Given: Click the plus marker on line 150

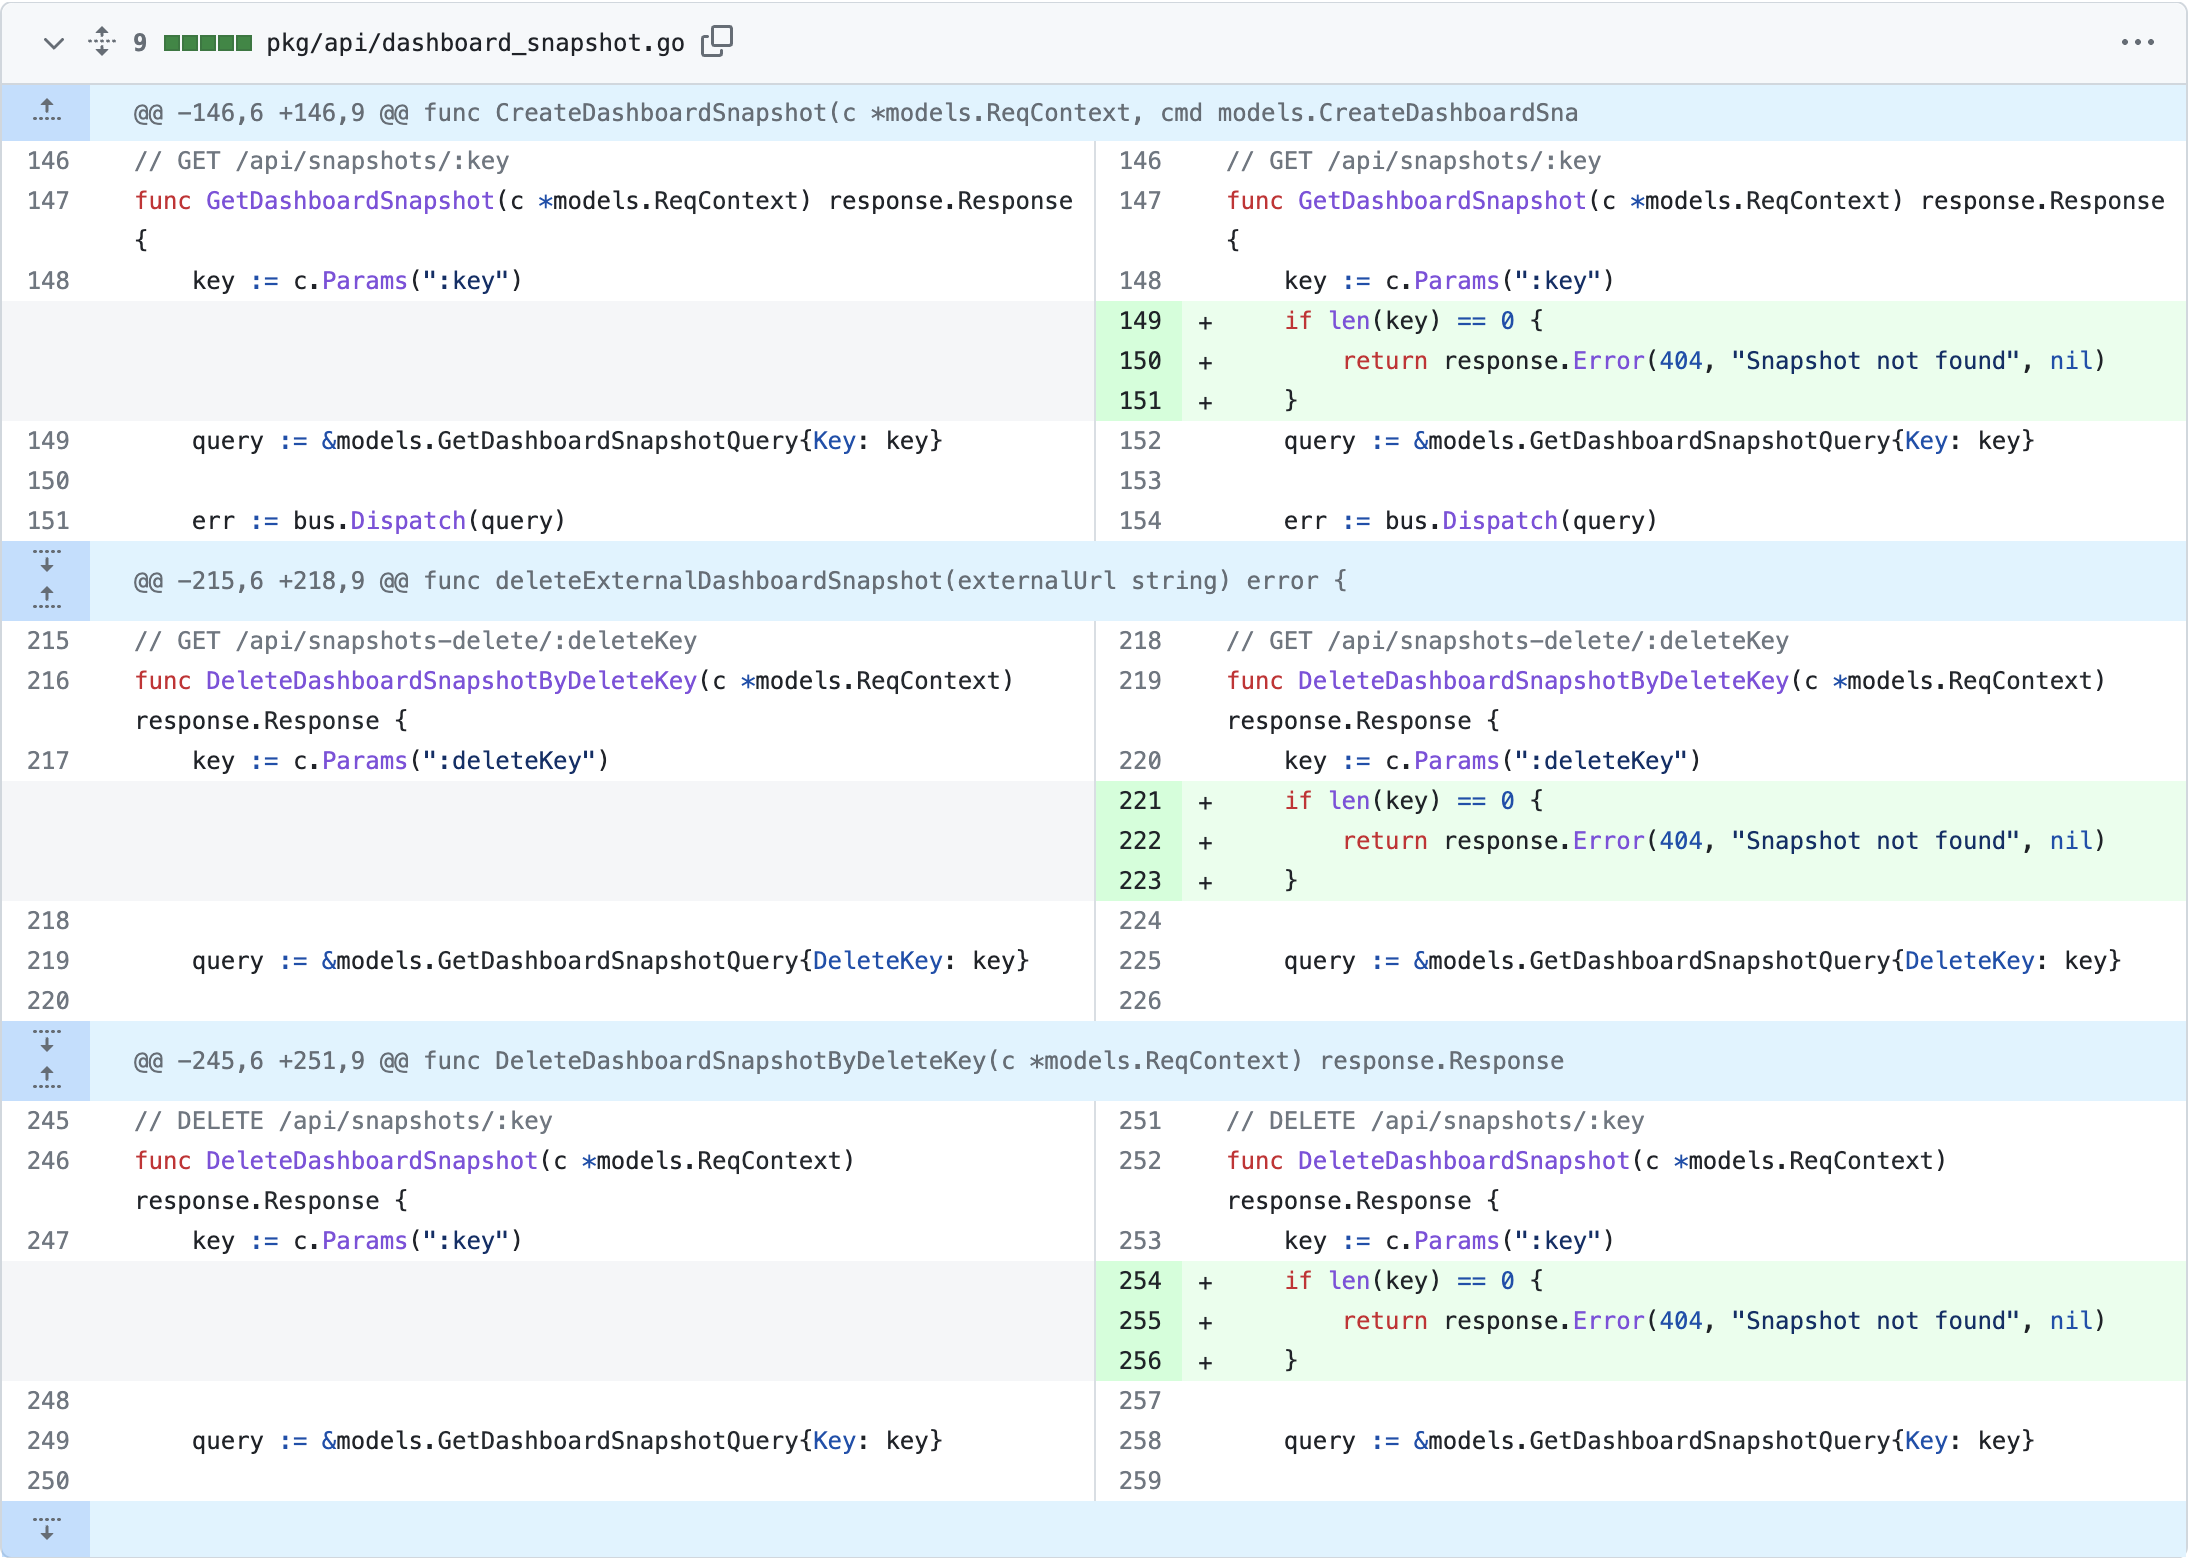Looking at the screenshot, I should pyautogui.click(x=1205, y=362).
